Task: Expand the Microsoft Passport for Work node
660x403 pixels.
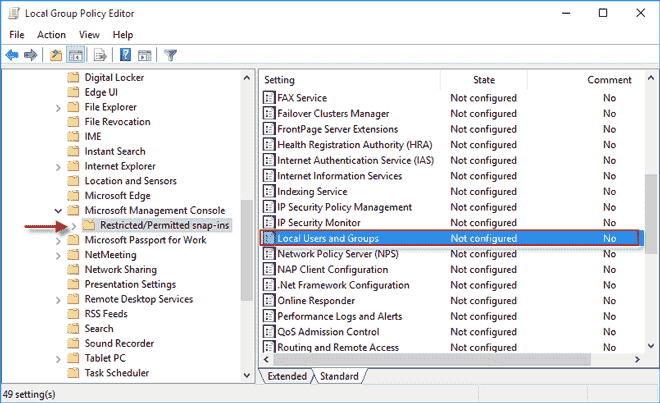Action: tap(58, 241)
